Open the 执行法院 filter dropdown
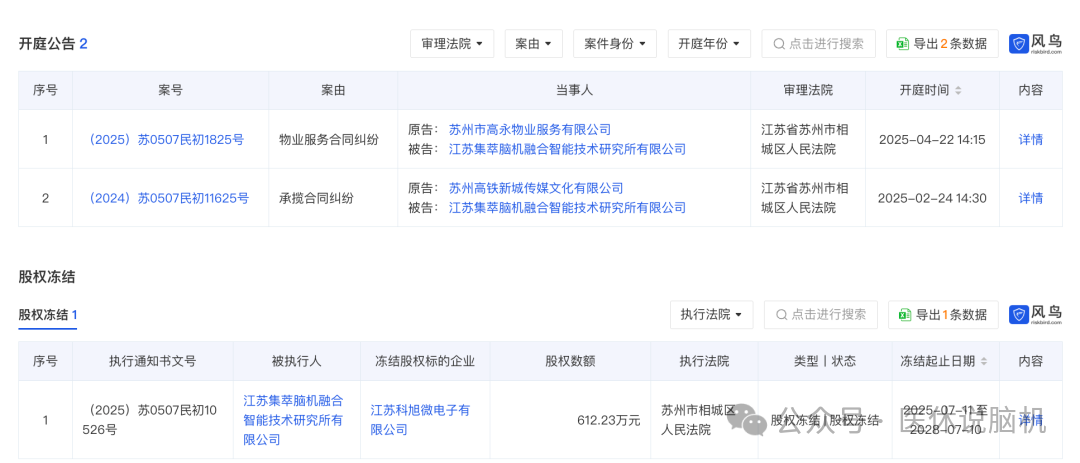Image resolution: width=1080 pixels, height=463 pixels. tap(711, 315)
